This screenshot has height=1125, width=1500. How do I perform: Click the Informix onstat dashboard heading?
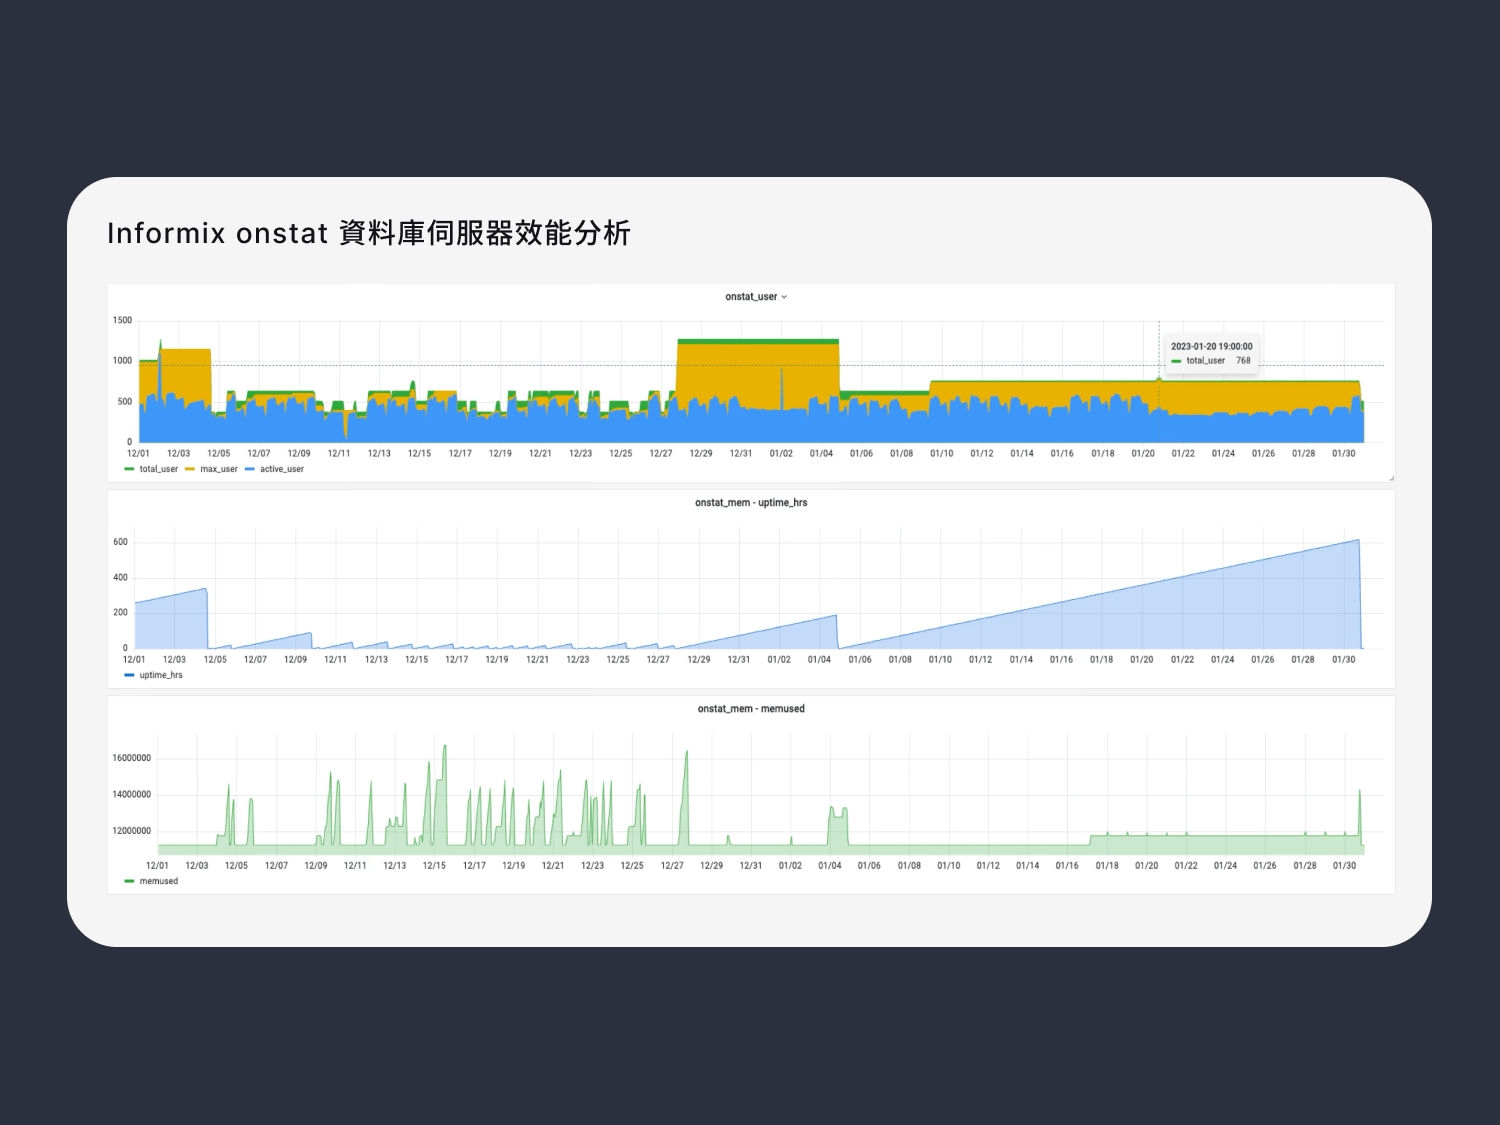click(368, 233)
